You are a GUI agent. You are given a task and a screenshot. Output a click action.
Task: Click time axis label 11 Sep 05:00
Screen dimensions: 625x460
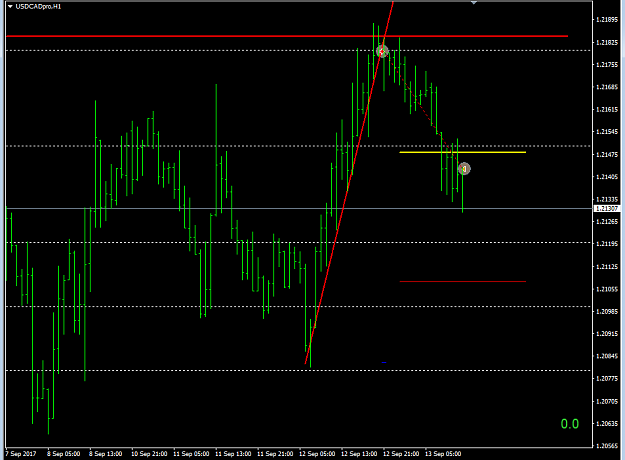(x=191, y=454)
